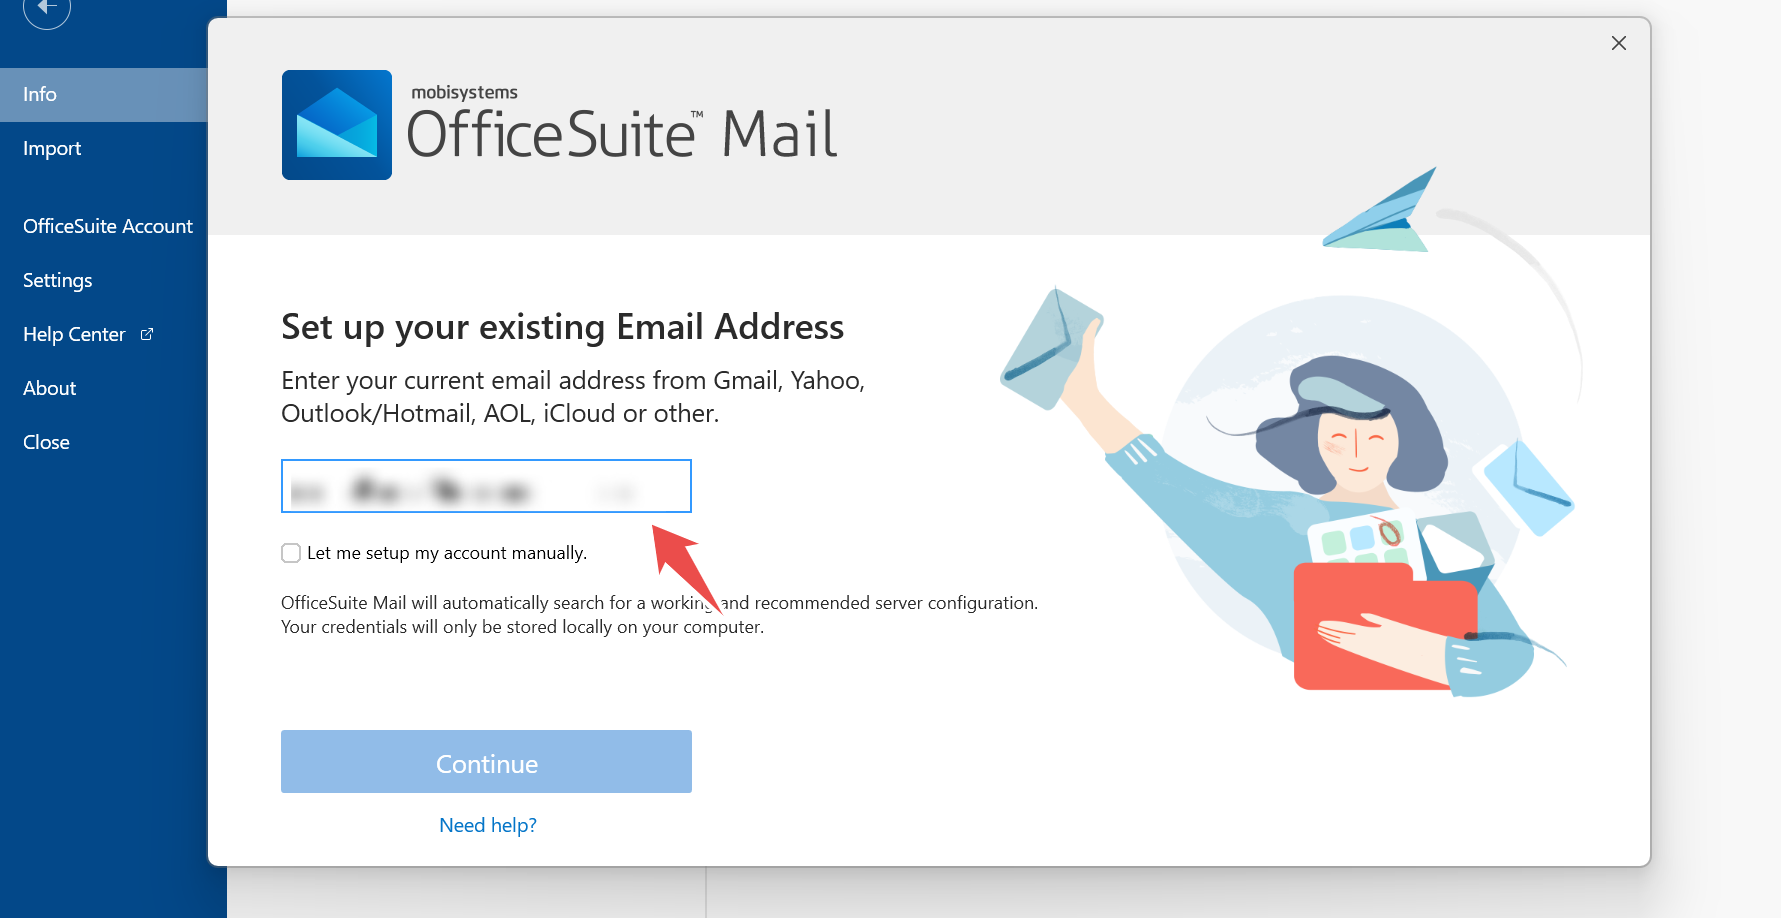
Task: Click the external link icon beside Help Center
Action: (x=147, y=334)
